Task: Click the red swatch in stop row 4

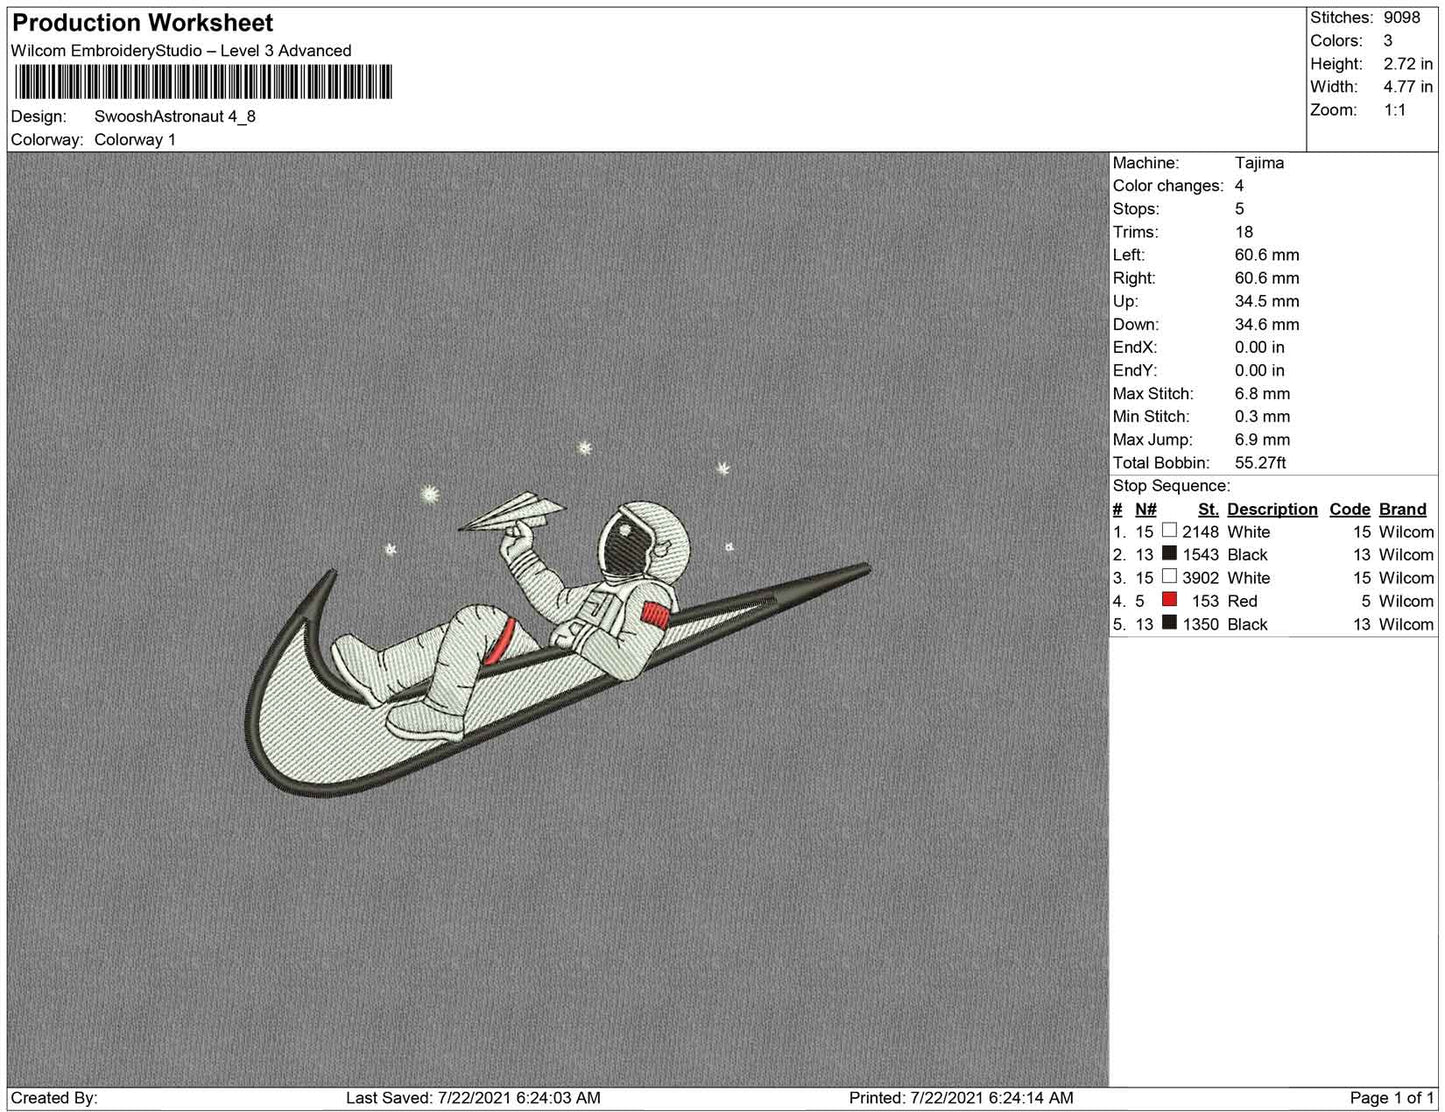Action: pyautogui.click(x=1169, y=600)
